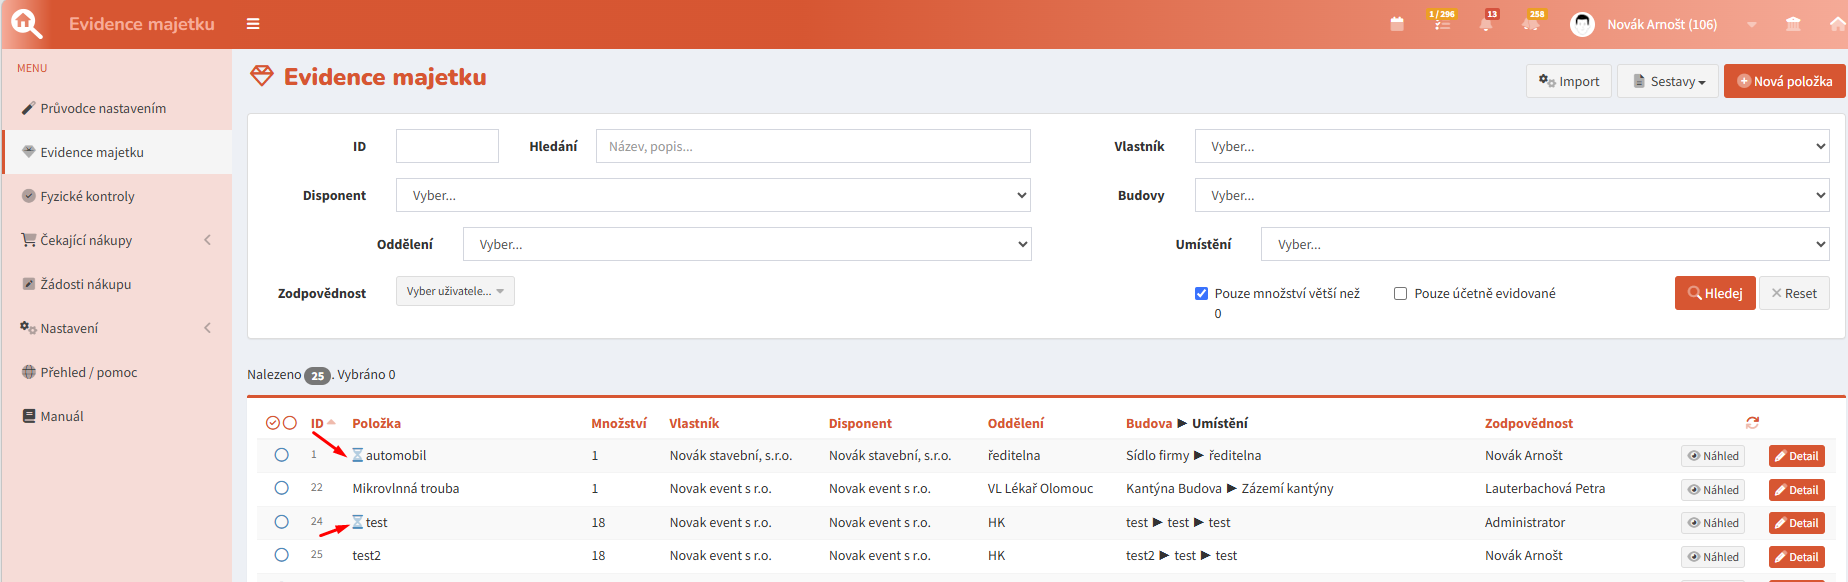This screenshot has width=1848, height=582.
Task: Select the radio for automobil row
Action: (x=282, y=455)
